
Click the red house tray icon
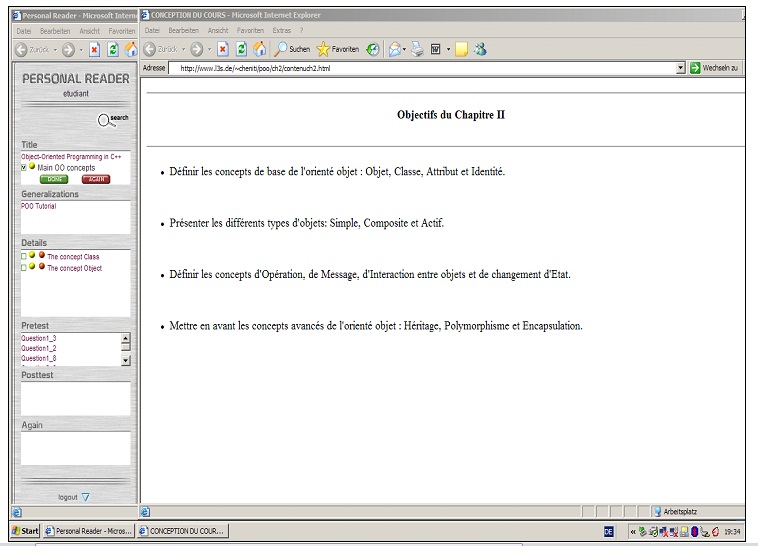click(715, 532)
